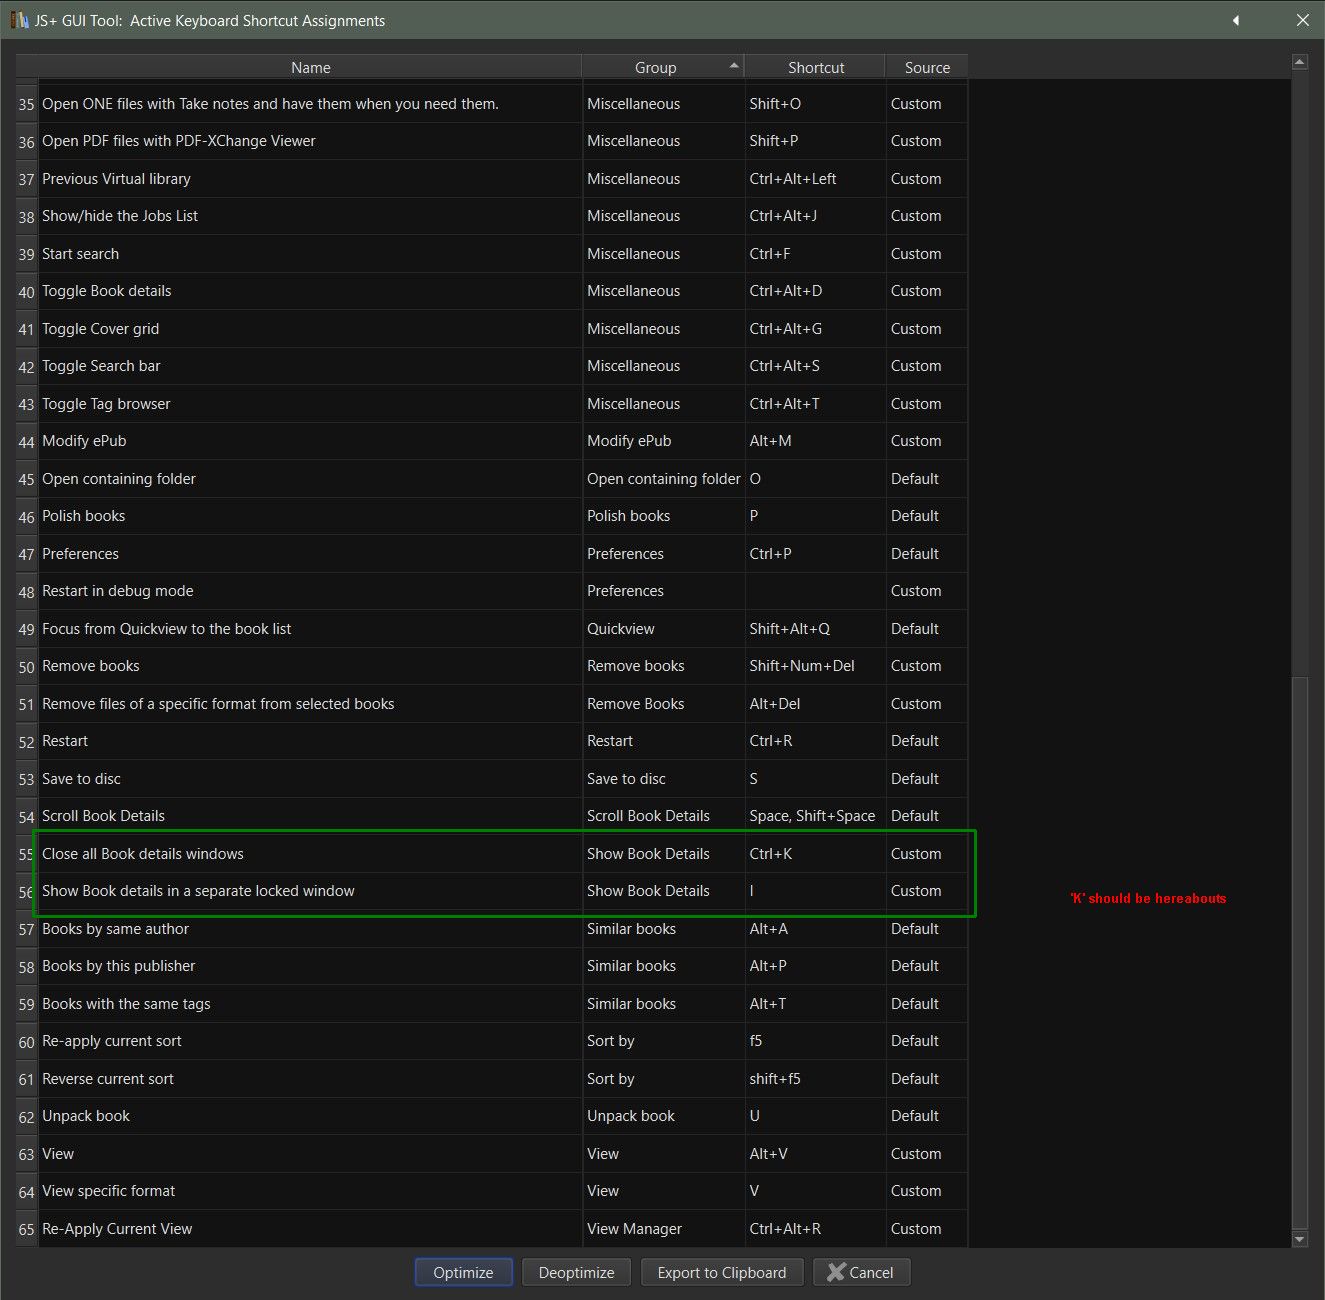Click the Shift+P shortcut cell
1325x1300 pixels.
click(815, 141)
